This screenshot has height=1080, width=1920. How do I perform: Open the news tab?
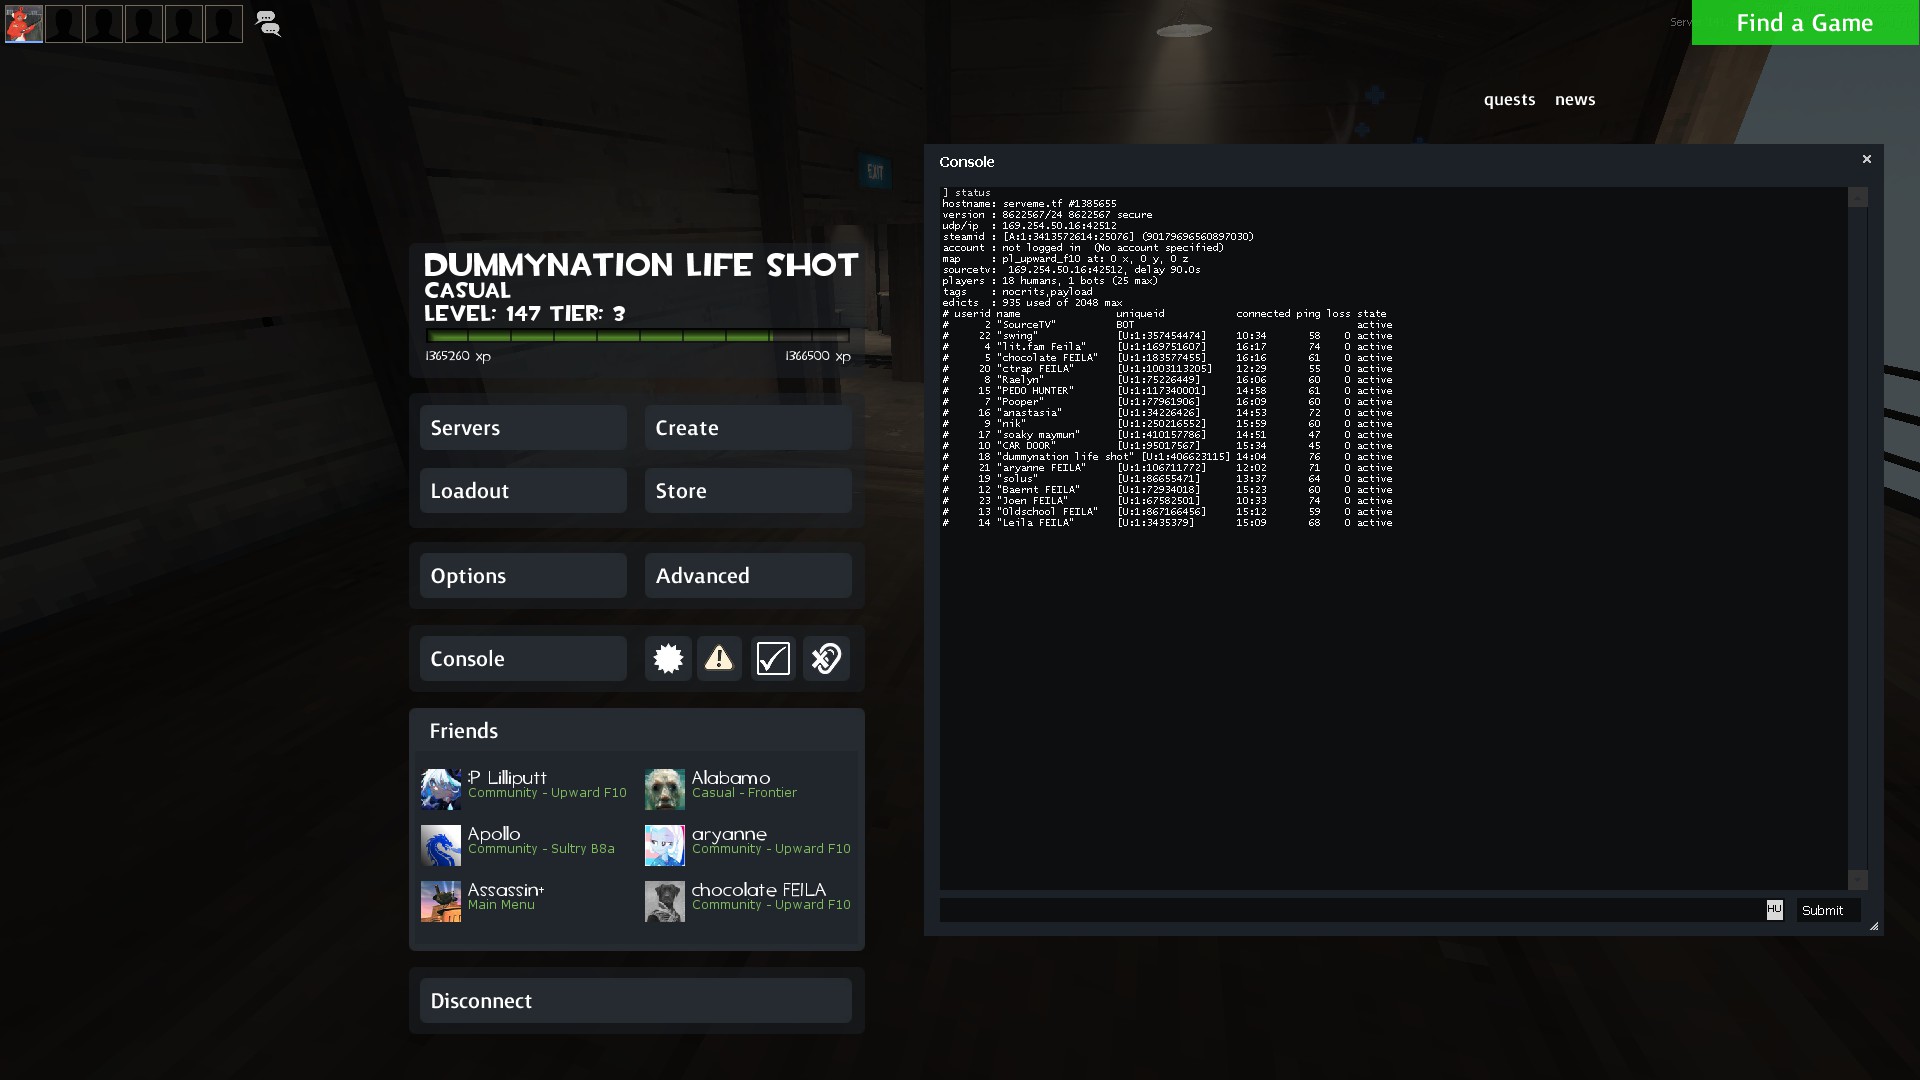pos(1574,99)
